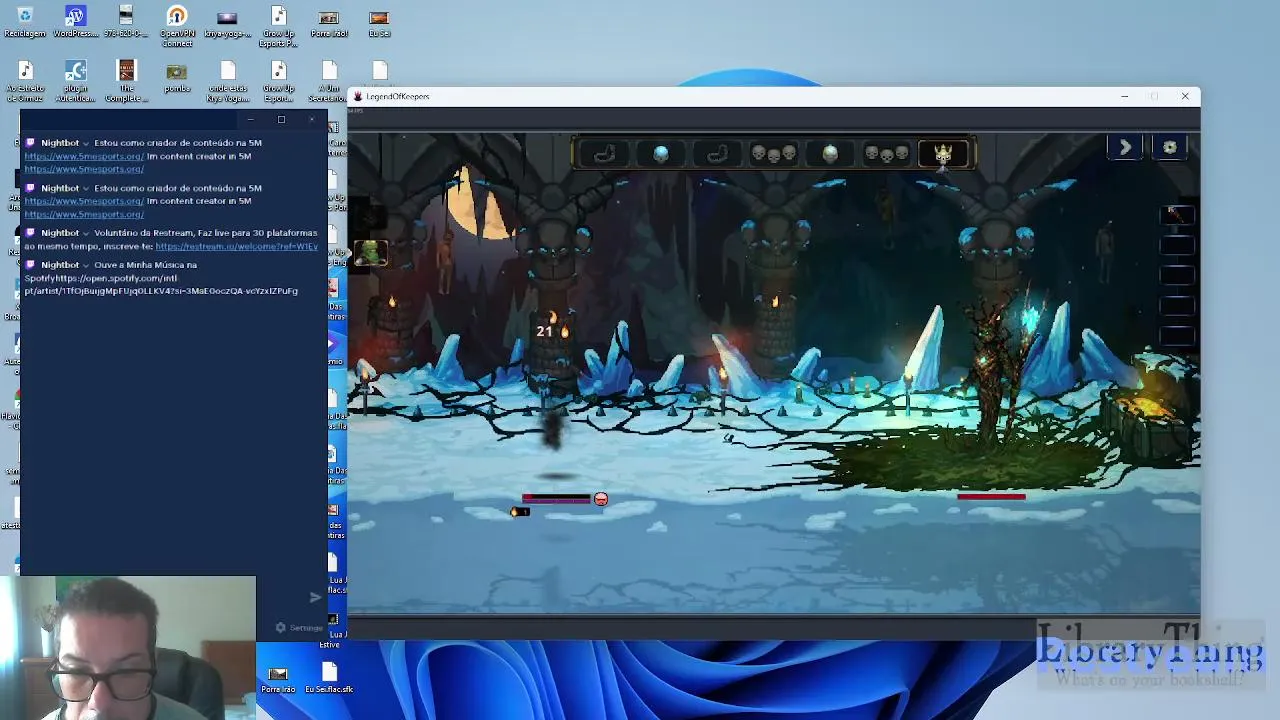
Task: Select bottom 'Porra Irão' desktop thumbnail
Action: tap(278, 678)
